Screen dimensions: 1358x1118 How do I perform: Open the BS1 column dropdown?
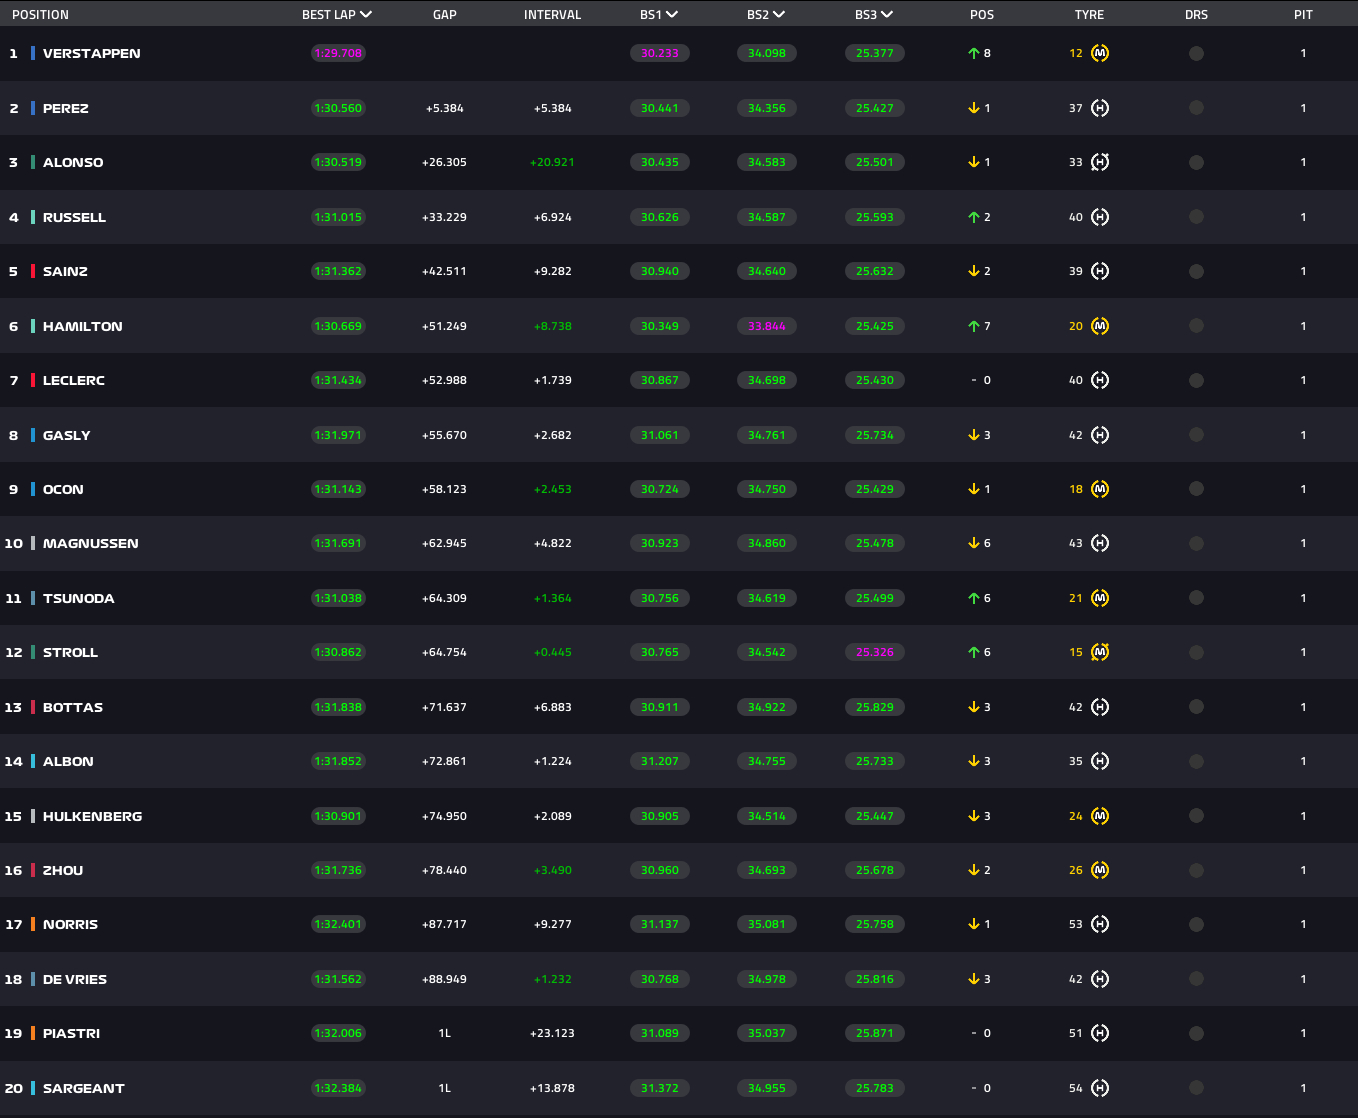[x=672, y=15]
